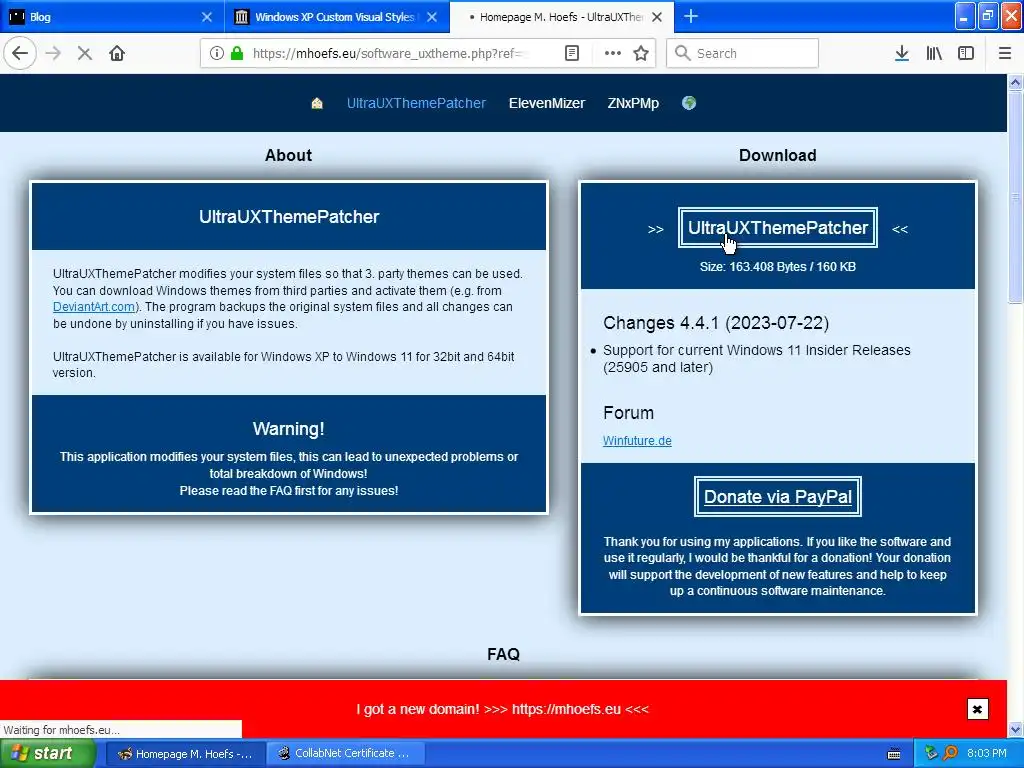Switch to the Blog tab

[112, 17]
